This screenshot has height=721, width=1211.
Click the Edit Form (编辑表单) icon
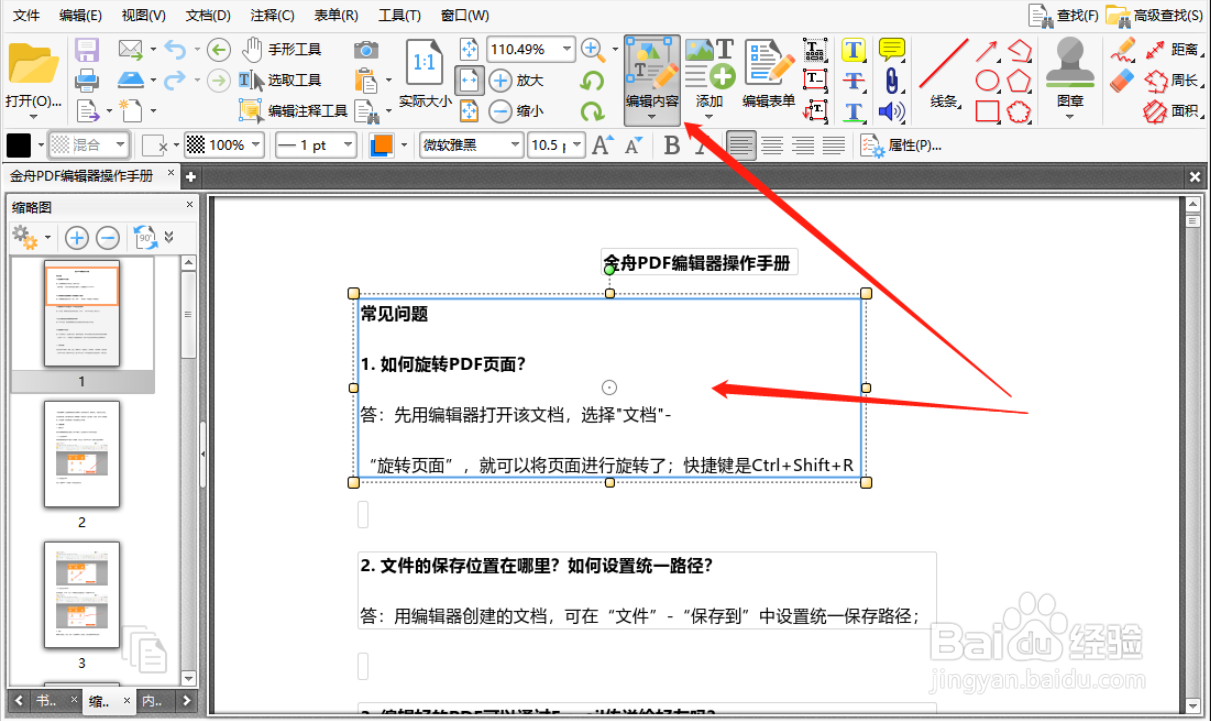pyautogui.click(x=769, y=74)
